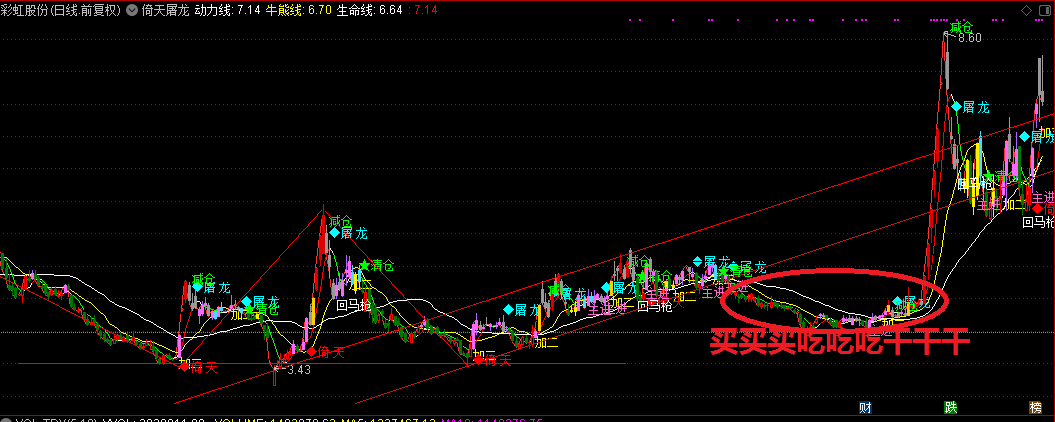
Task: Open the orange 榜 marker on the time axis
Action: click(1035, 407)
